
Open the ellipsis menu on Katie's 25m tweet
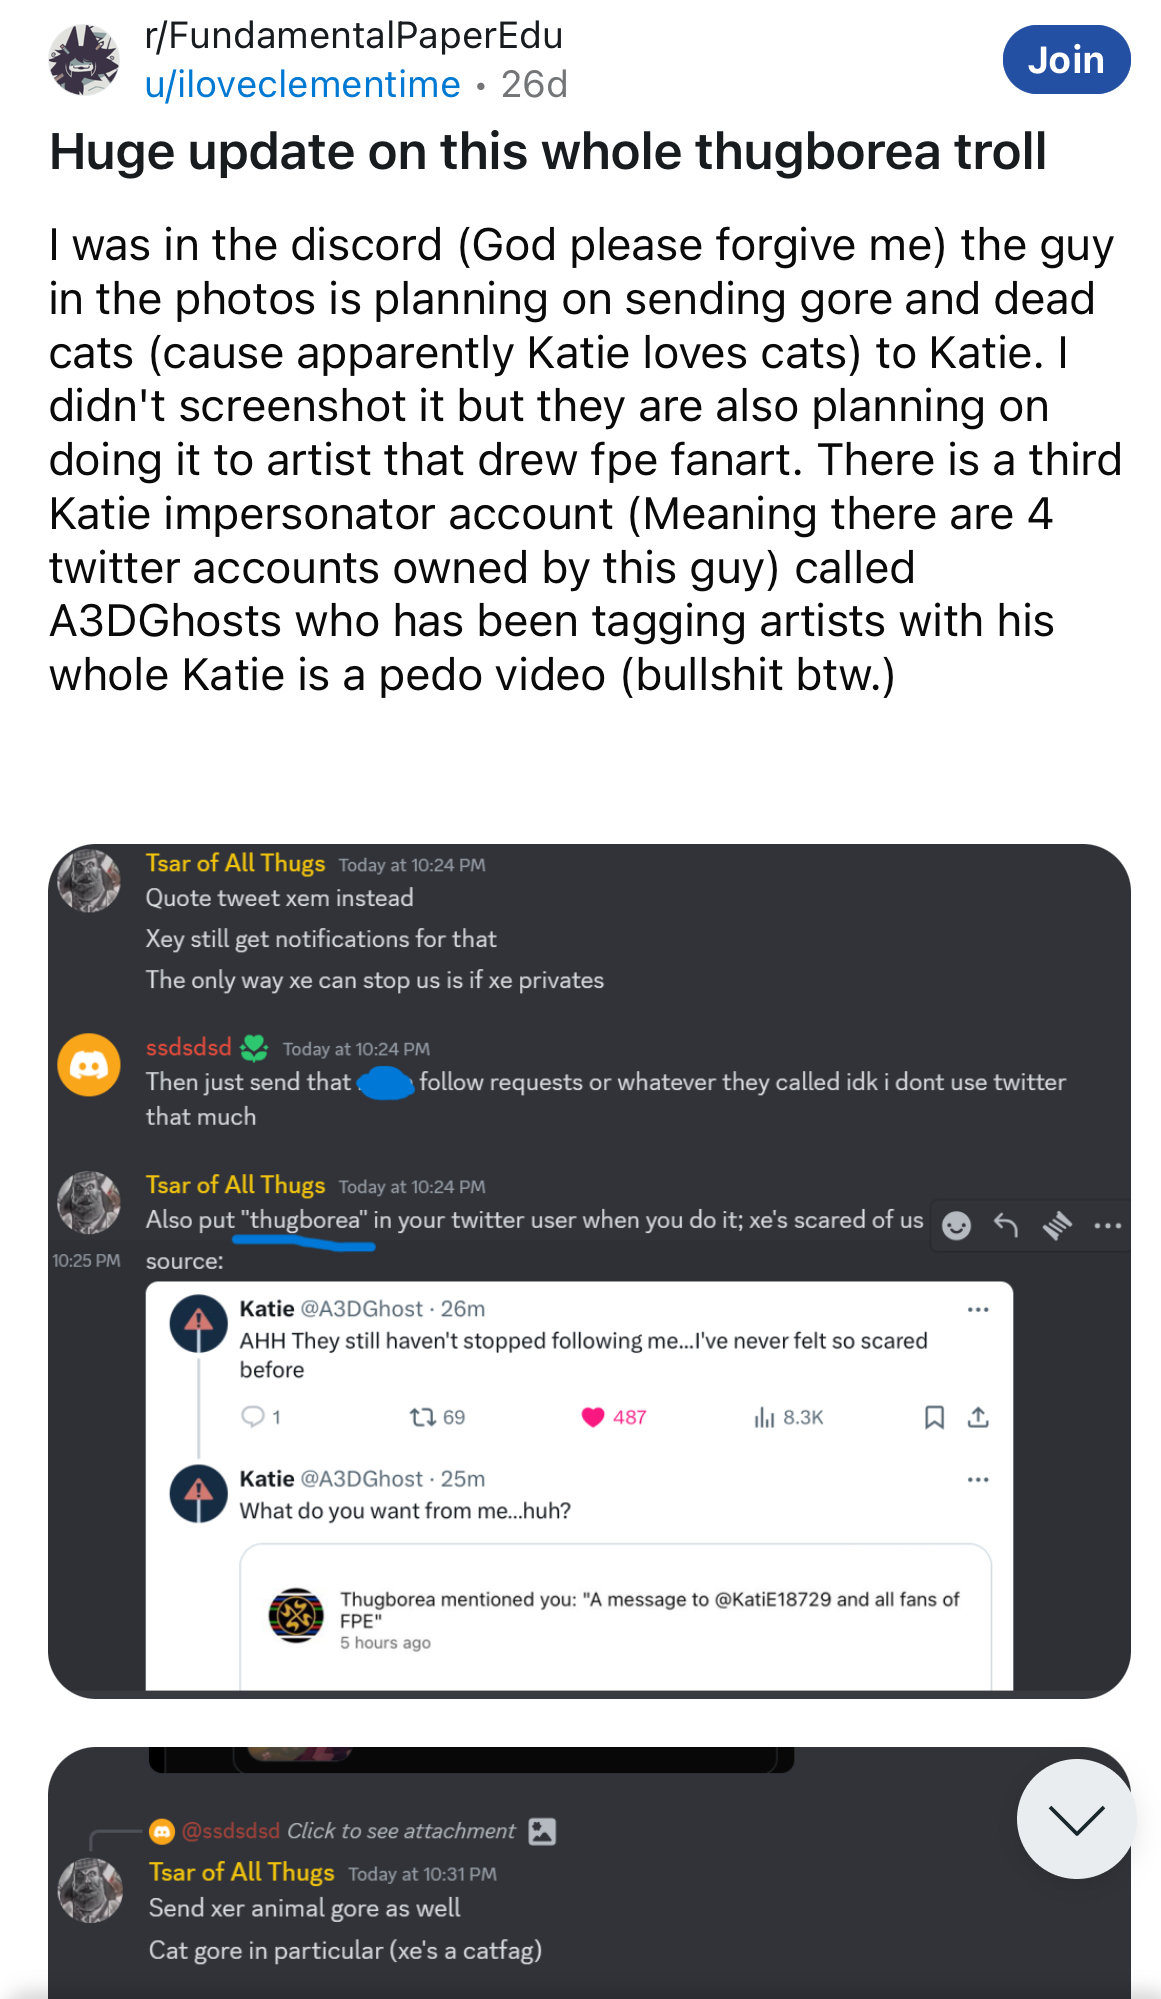[x=978, y=1479]
